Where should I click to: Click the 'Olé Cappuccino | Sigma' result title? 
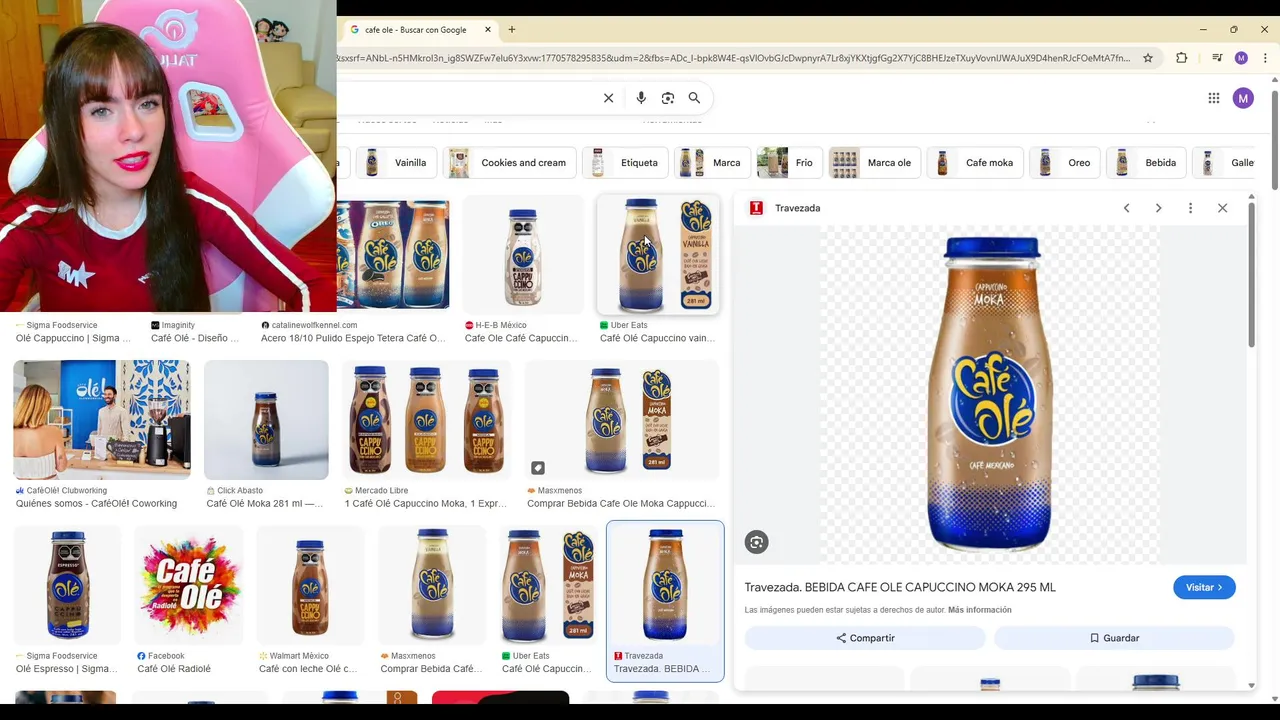click(73, 338)
